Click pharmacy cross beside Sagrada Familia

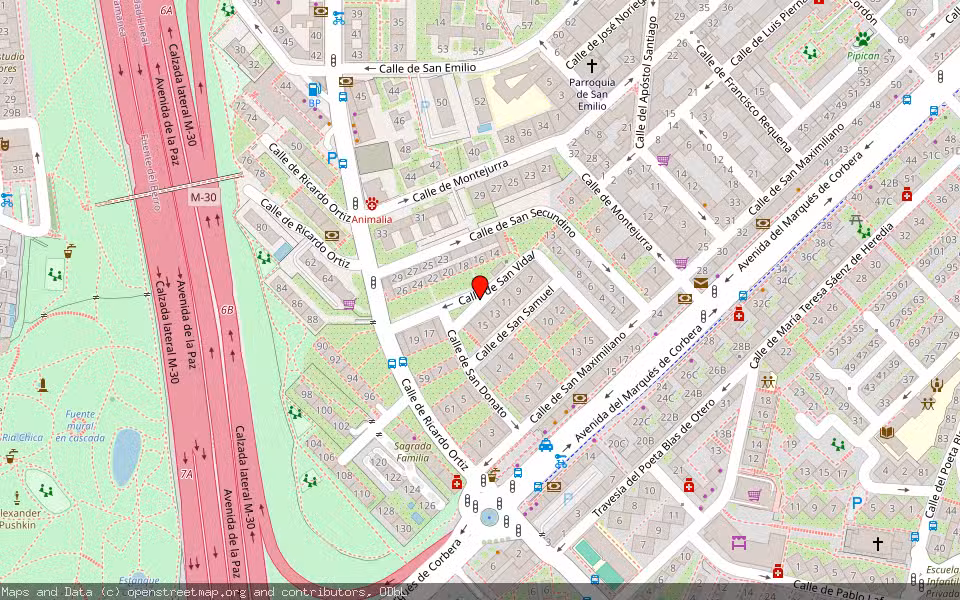tap(457, 483)
